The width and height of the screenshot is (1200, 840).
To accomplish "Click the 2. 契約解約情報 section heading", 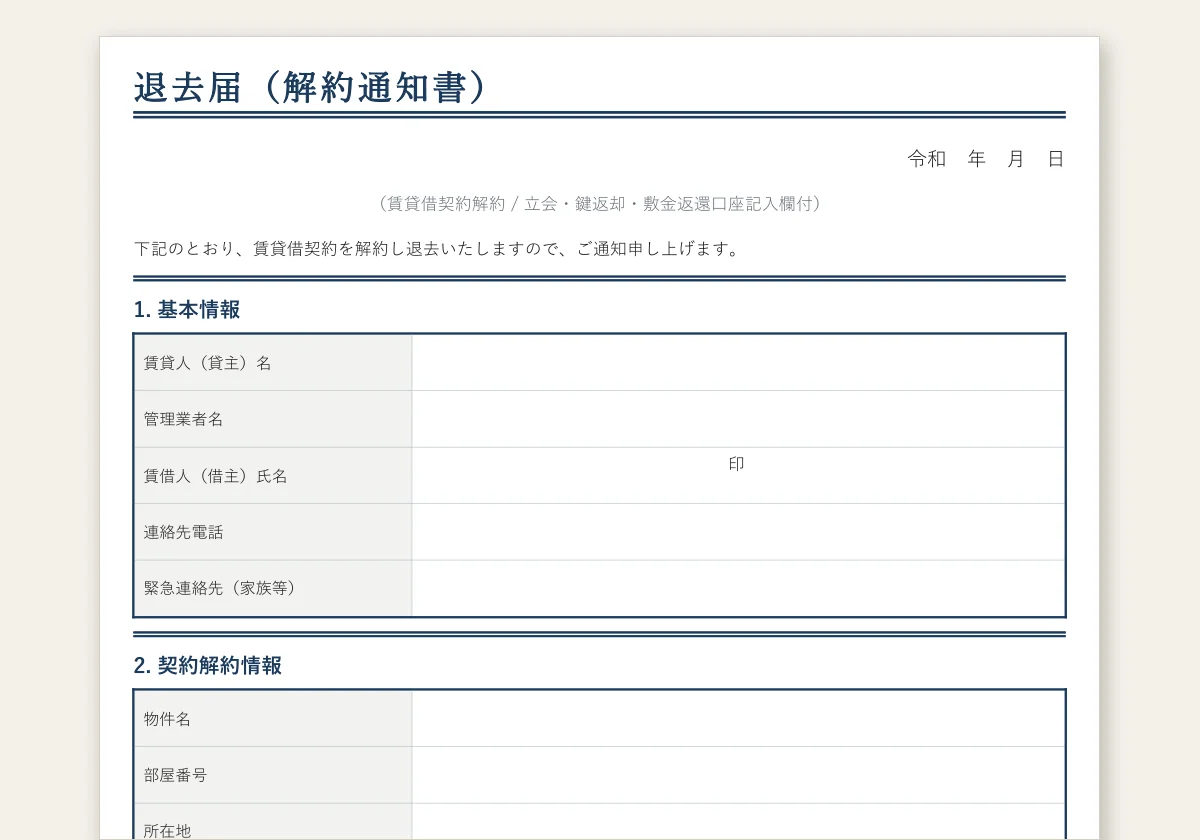I will (x=208, y=666).
